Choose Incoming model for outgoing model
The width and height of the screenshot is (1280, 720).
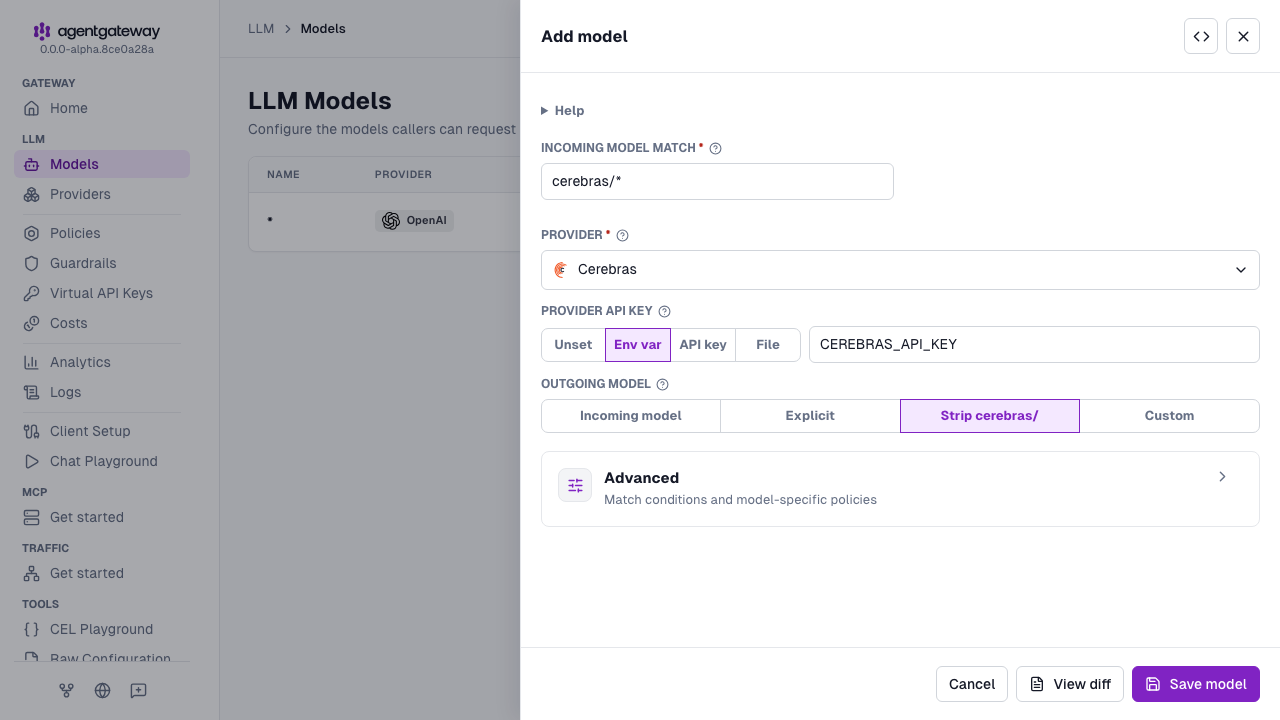631,416
